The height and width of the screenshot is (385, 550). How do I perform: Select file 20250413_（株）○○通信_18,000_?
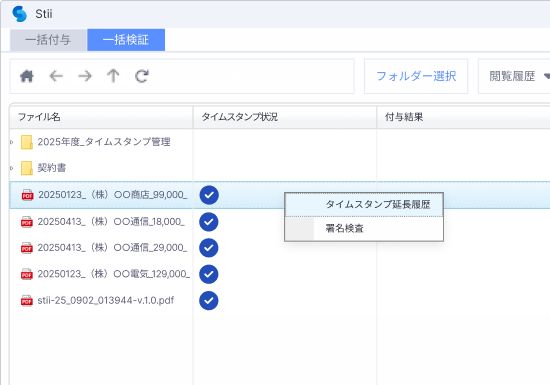tap(111, 222)
